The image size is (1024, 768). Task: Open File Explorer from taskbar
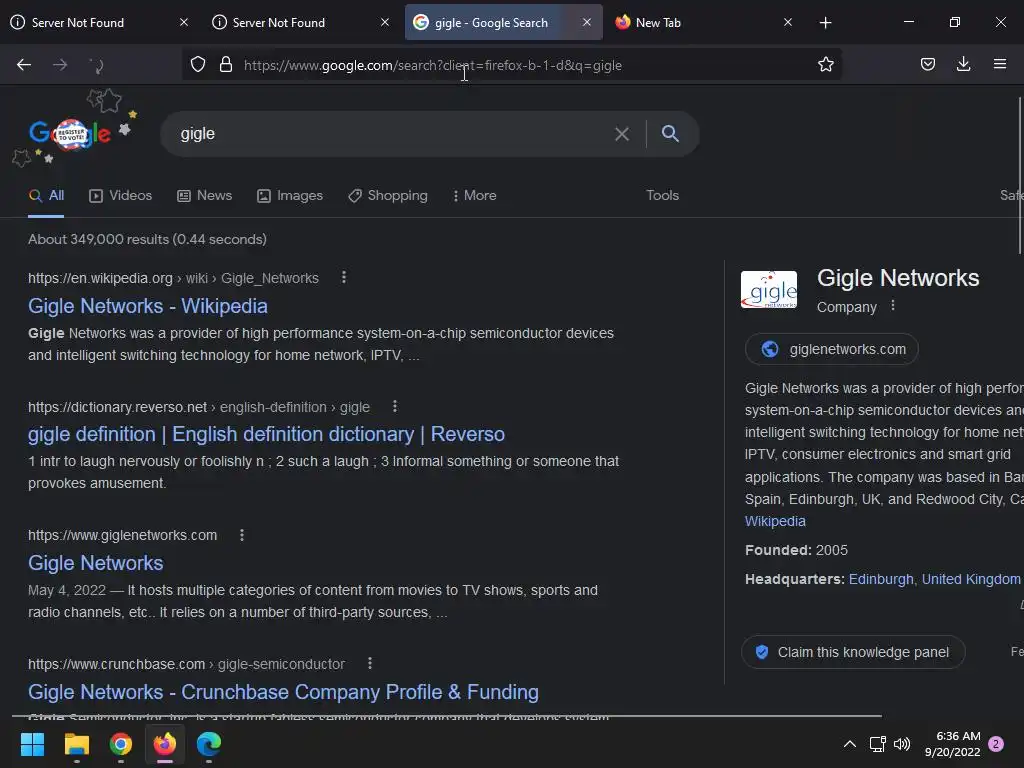76,744
